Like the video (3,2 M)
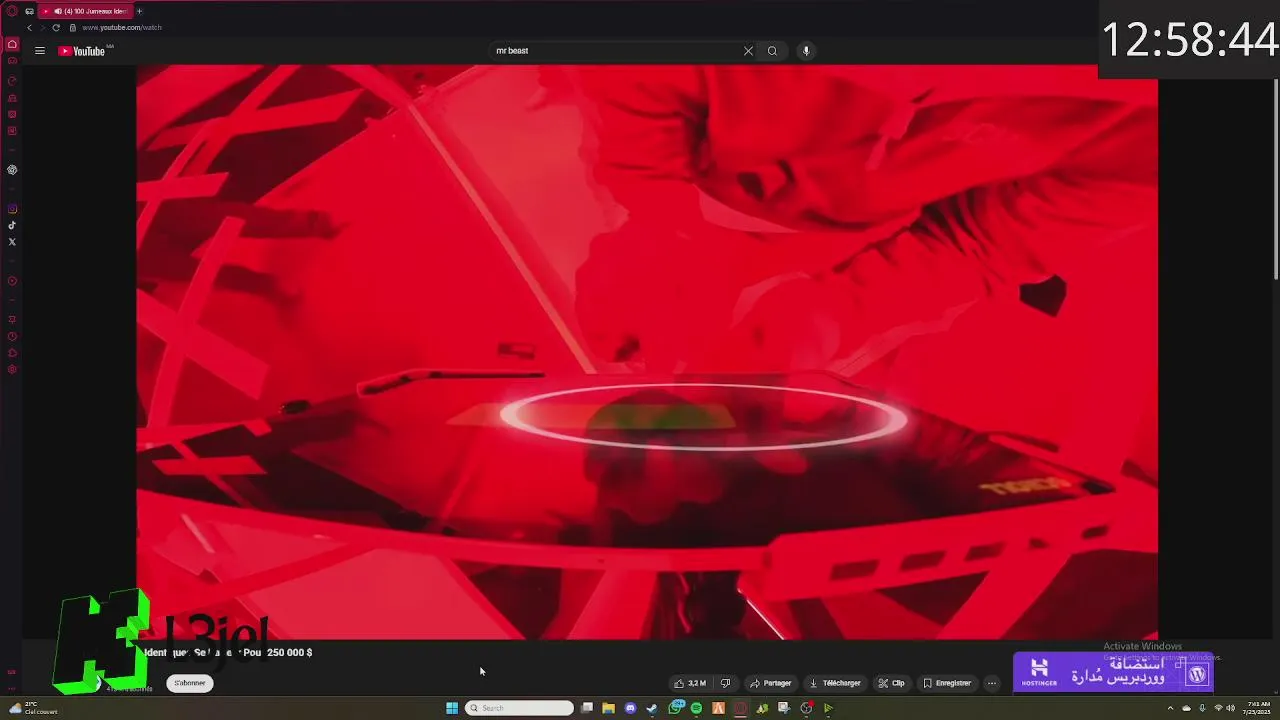This screenshot has width=1280, height=720. tap(690, 683)
